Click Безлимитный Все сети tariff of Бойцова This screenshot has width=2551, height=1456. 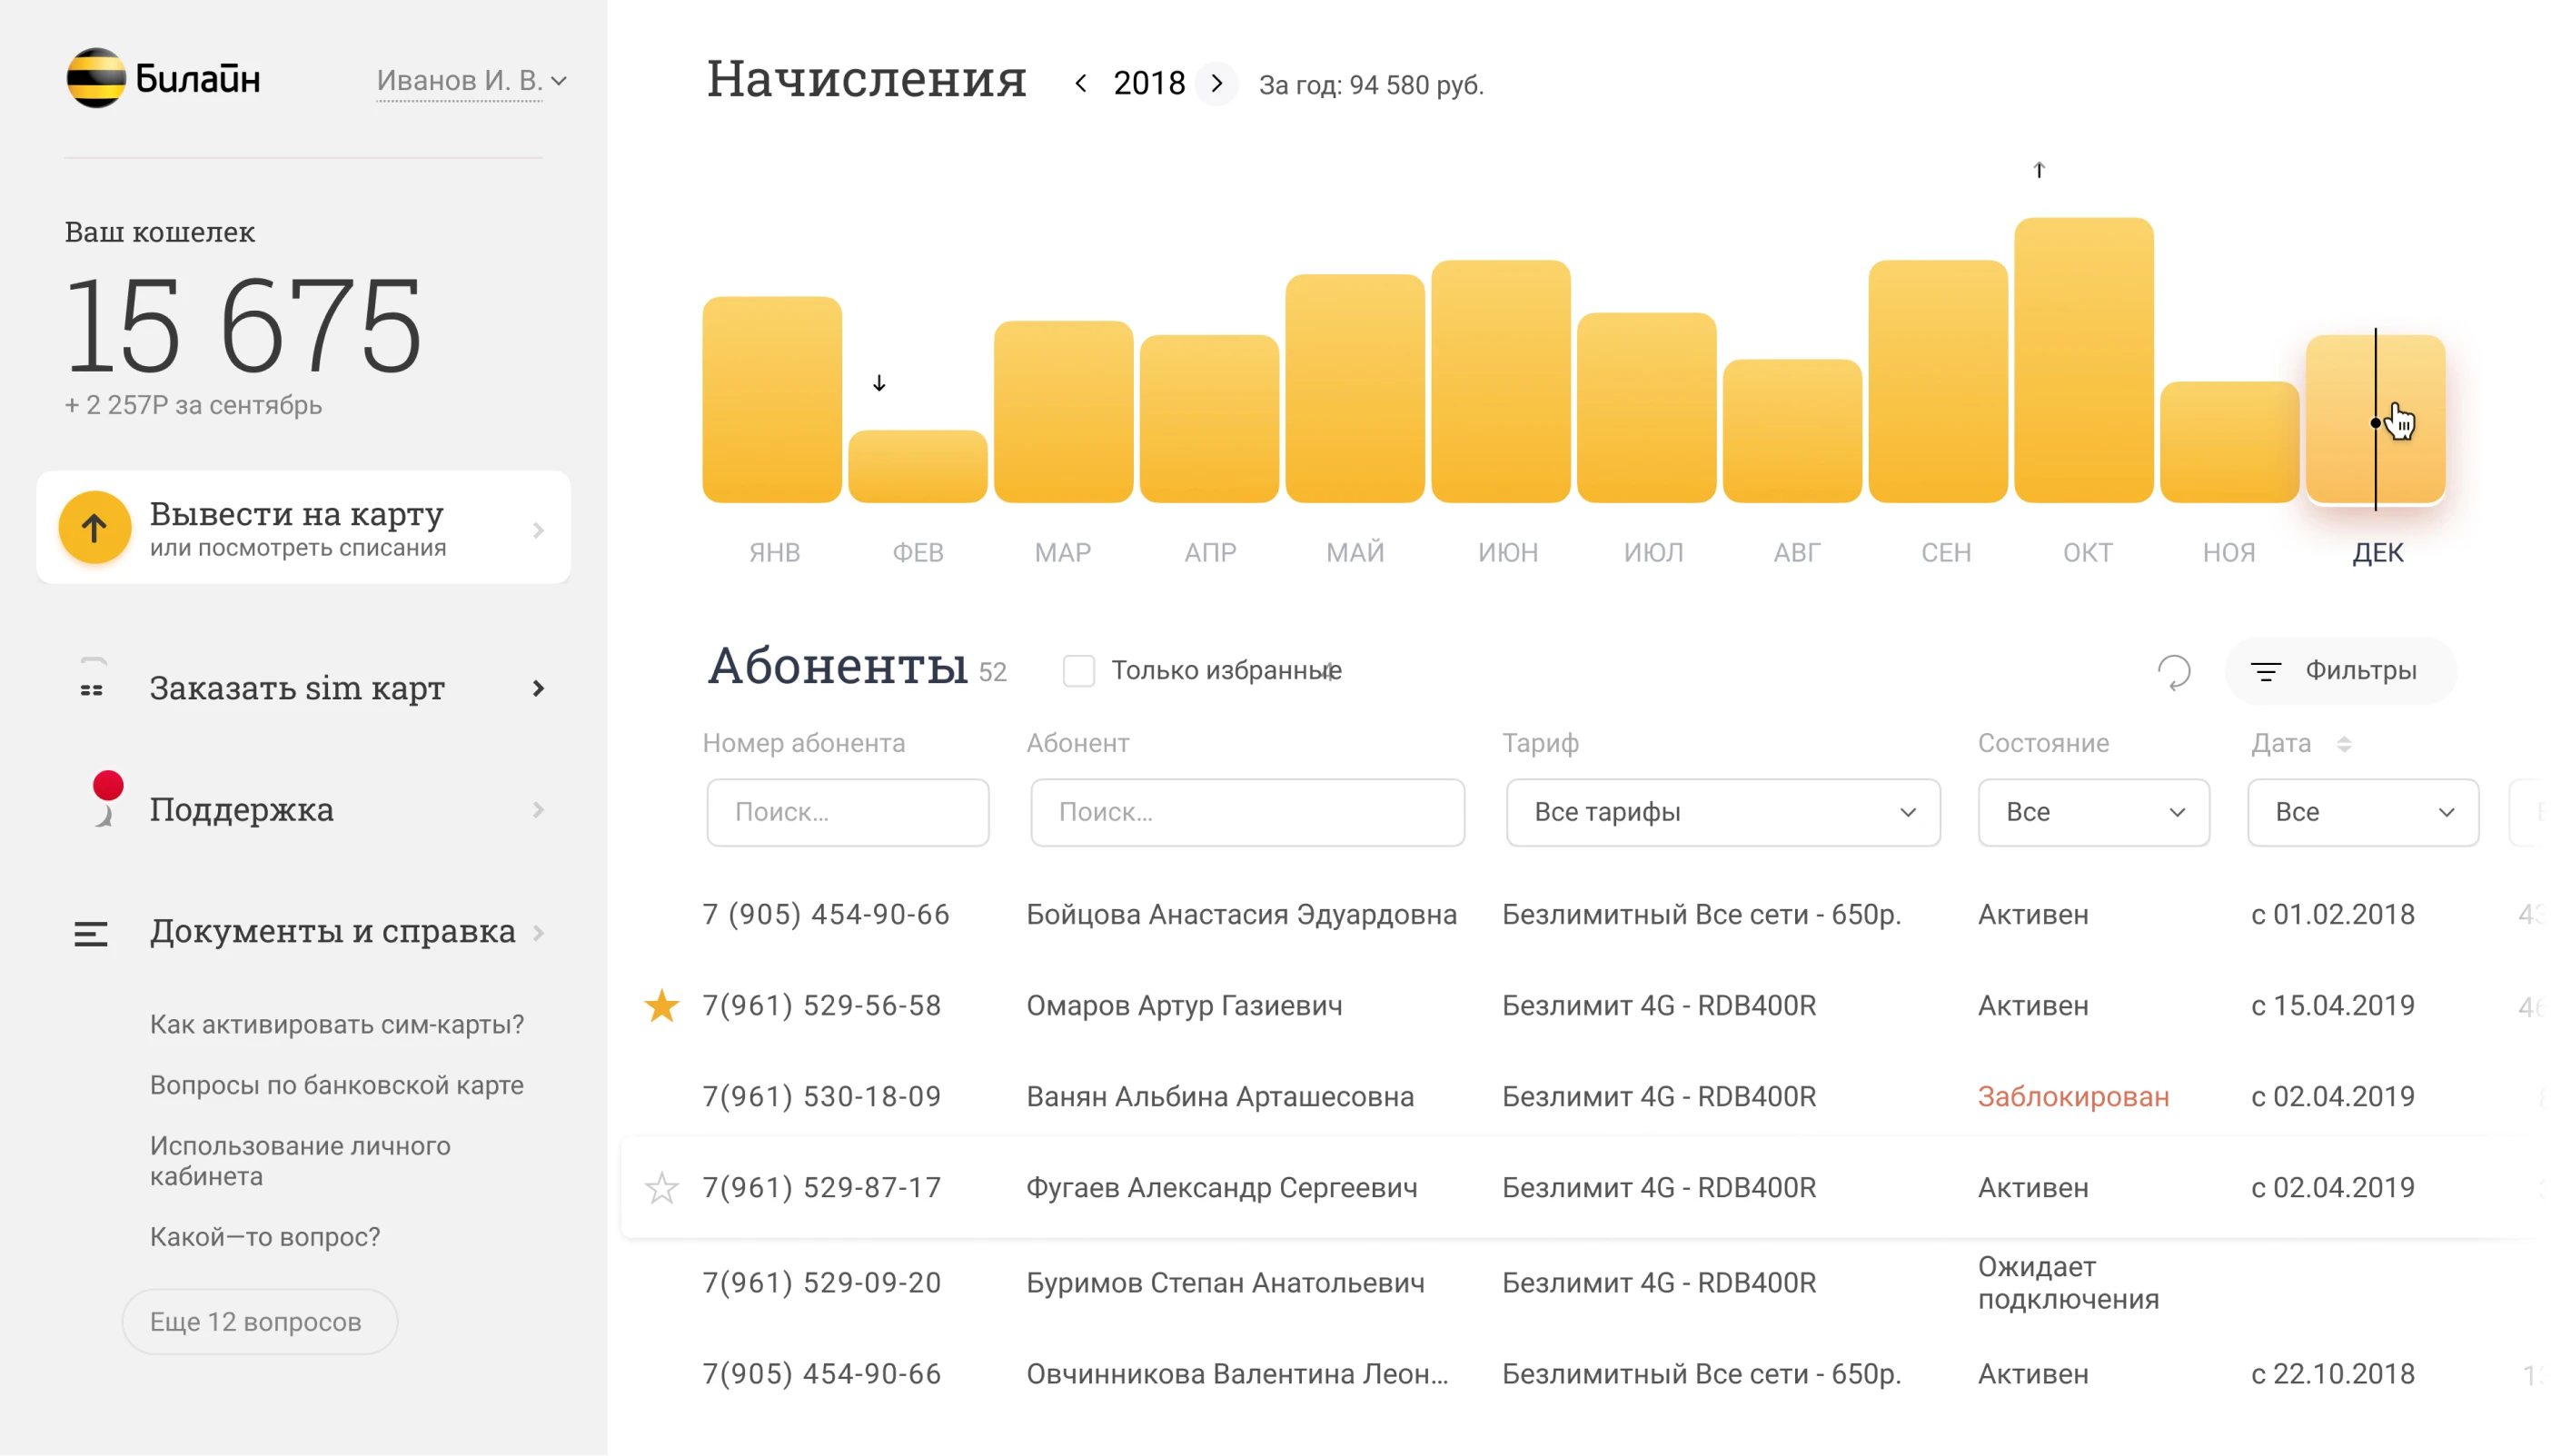click(1701, 914)
